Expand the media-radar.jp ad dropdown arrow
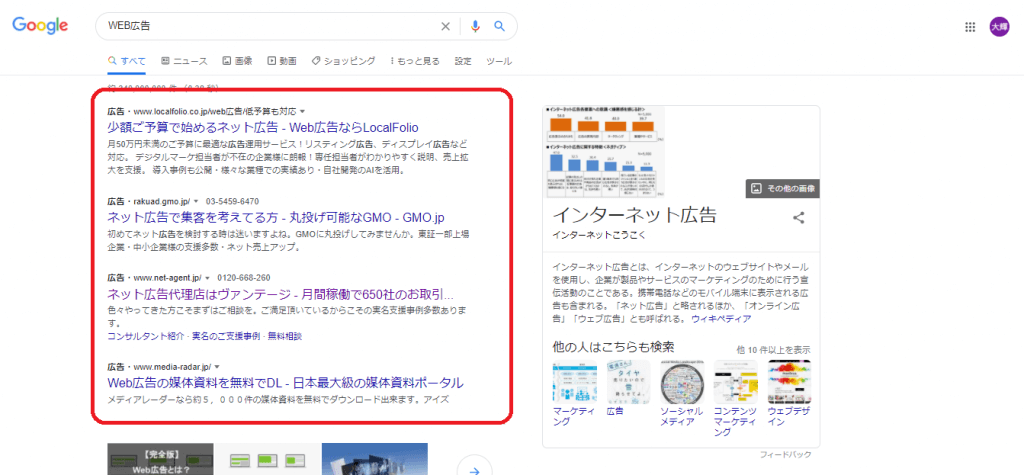 (x=217, y=367)
